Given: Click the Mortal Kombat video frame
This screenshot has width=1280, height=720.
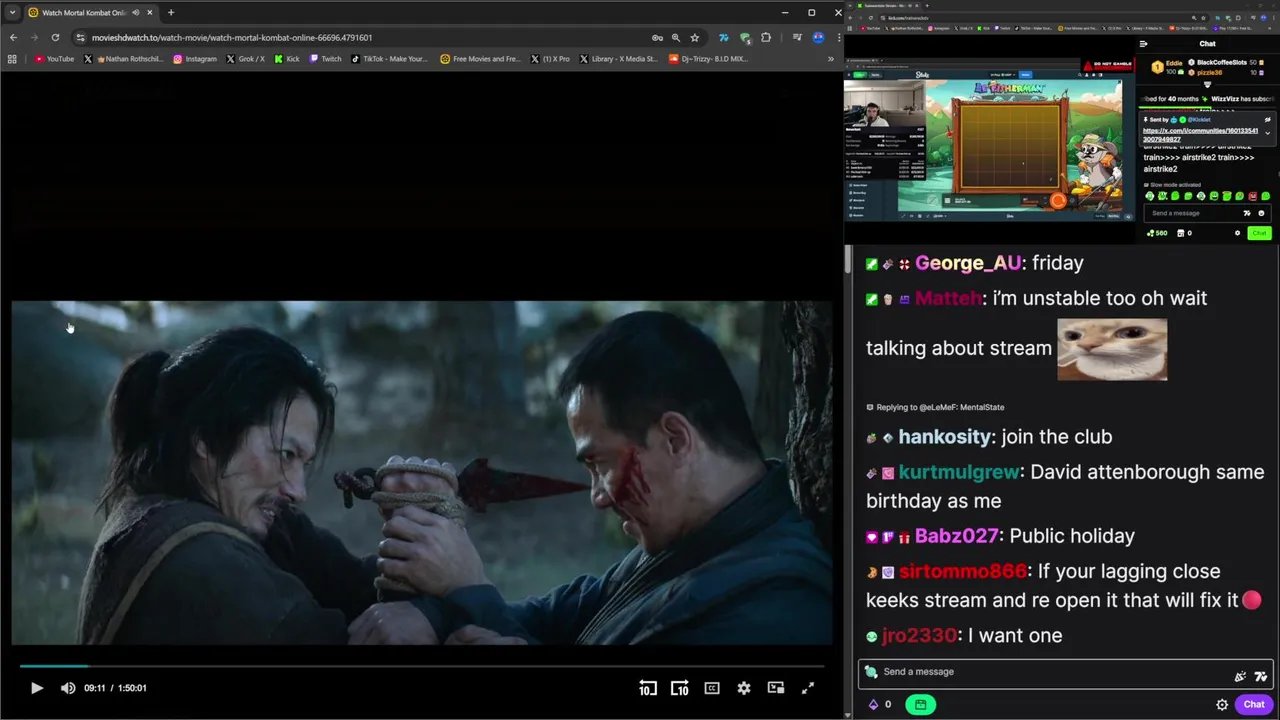Looking at the screenshot, I should pos(421,473).
